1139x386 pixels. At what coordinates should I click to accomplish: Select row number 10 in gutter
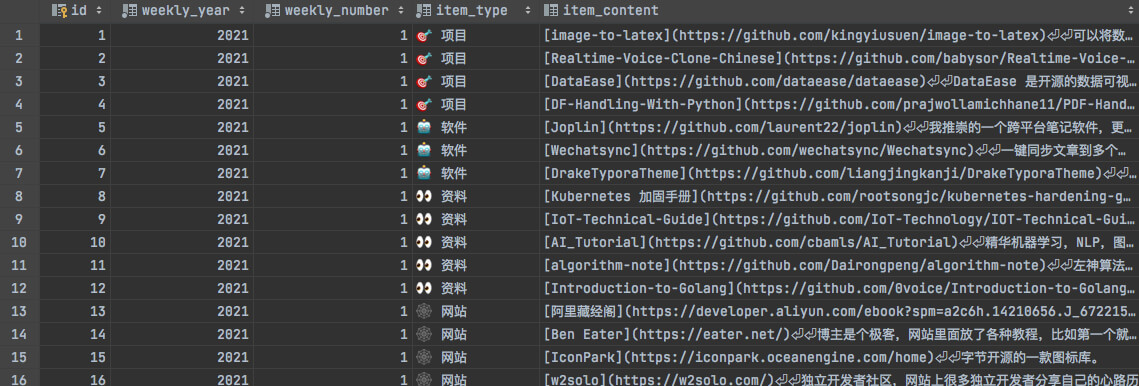pyautogui.click(x=19, y=242)
